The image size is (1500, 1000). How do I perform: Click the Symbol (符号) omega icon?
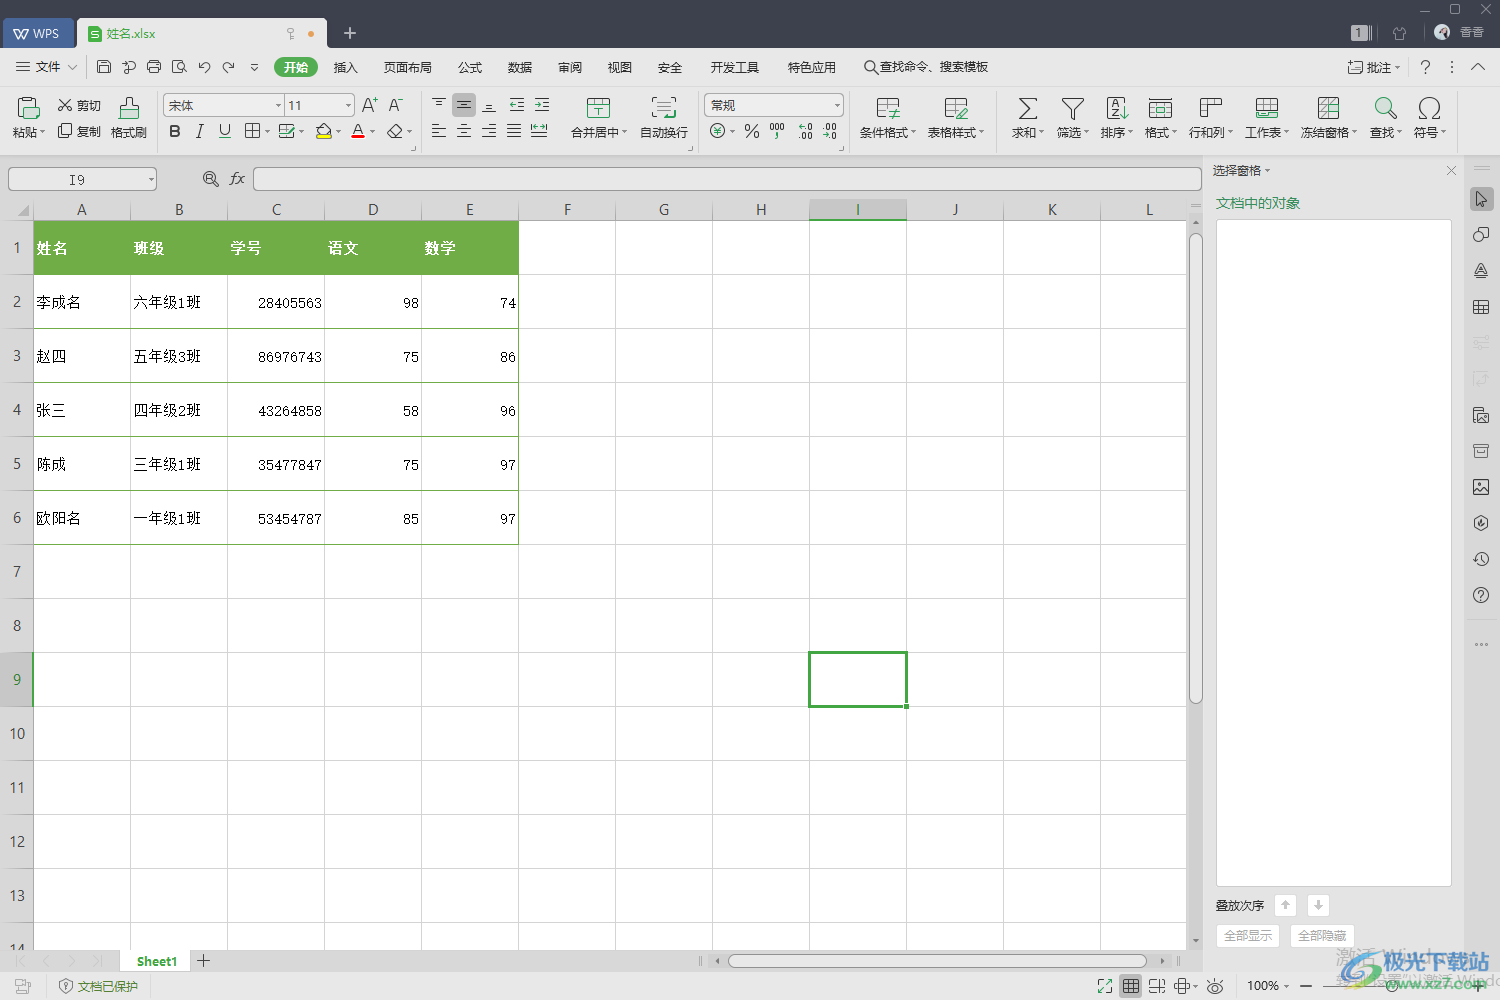click(1430, 108)
